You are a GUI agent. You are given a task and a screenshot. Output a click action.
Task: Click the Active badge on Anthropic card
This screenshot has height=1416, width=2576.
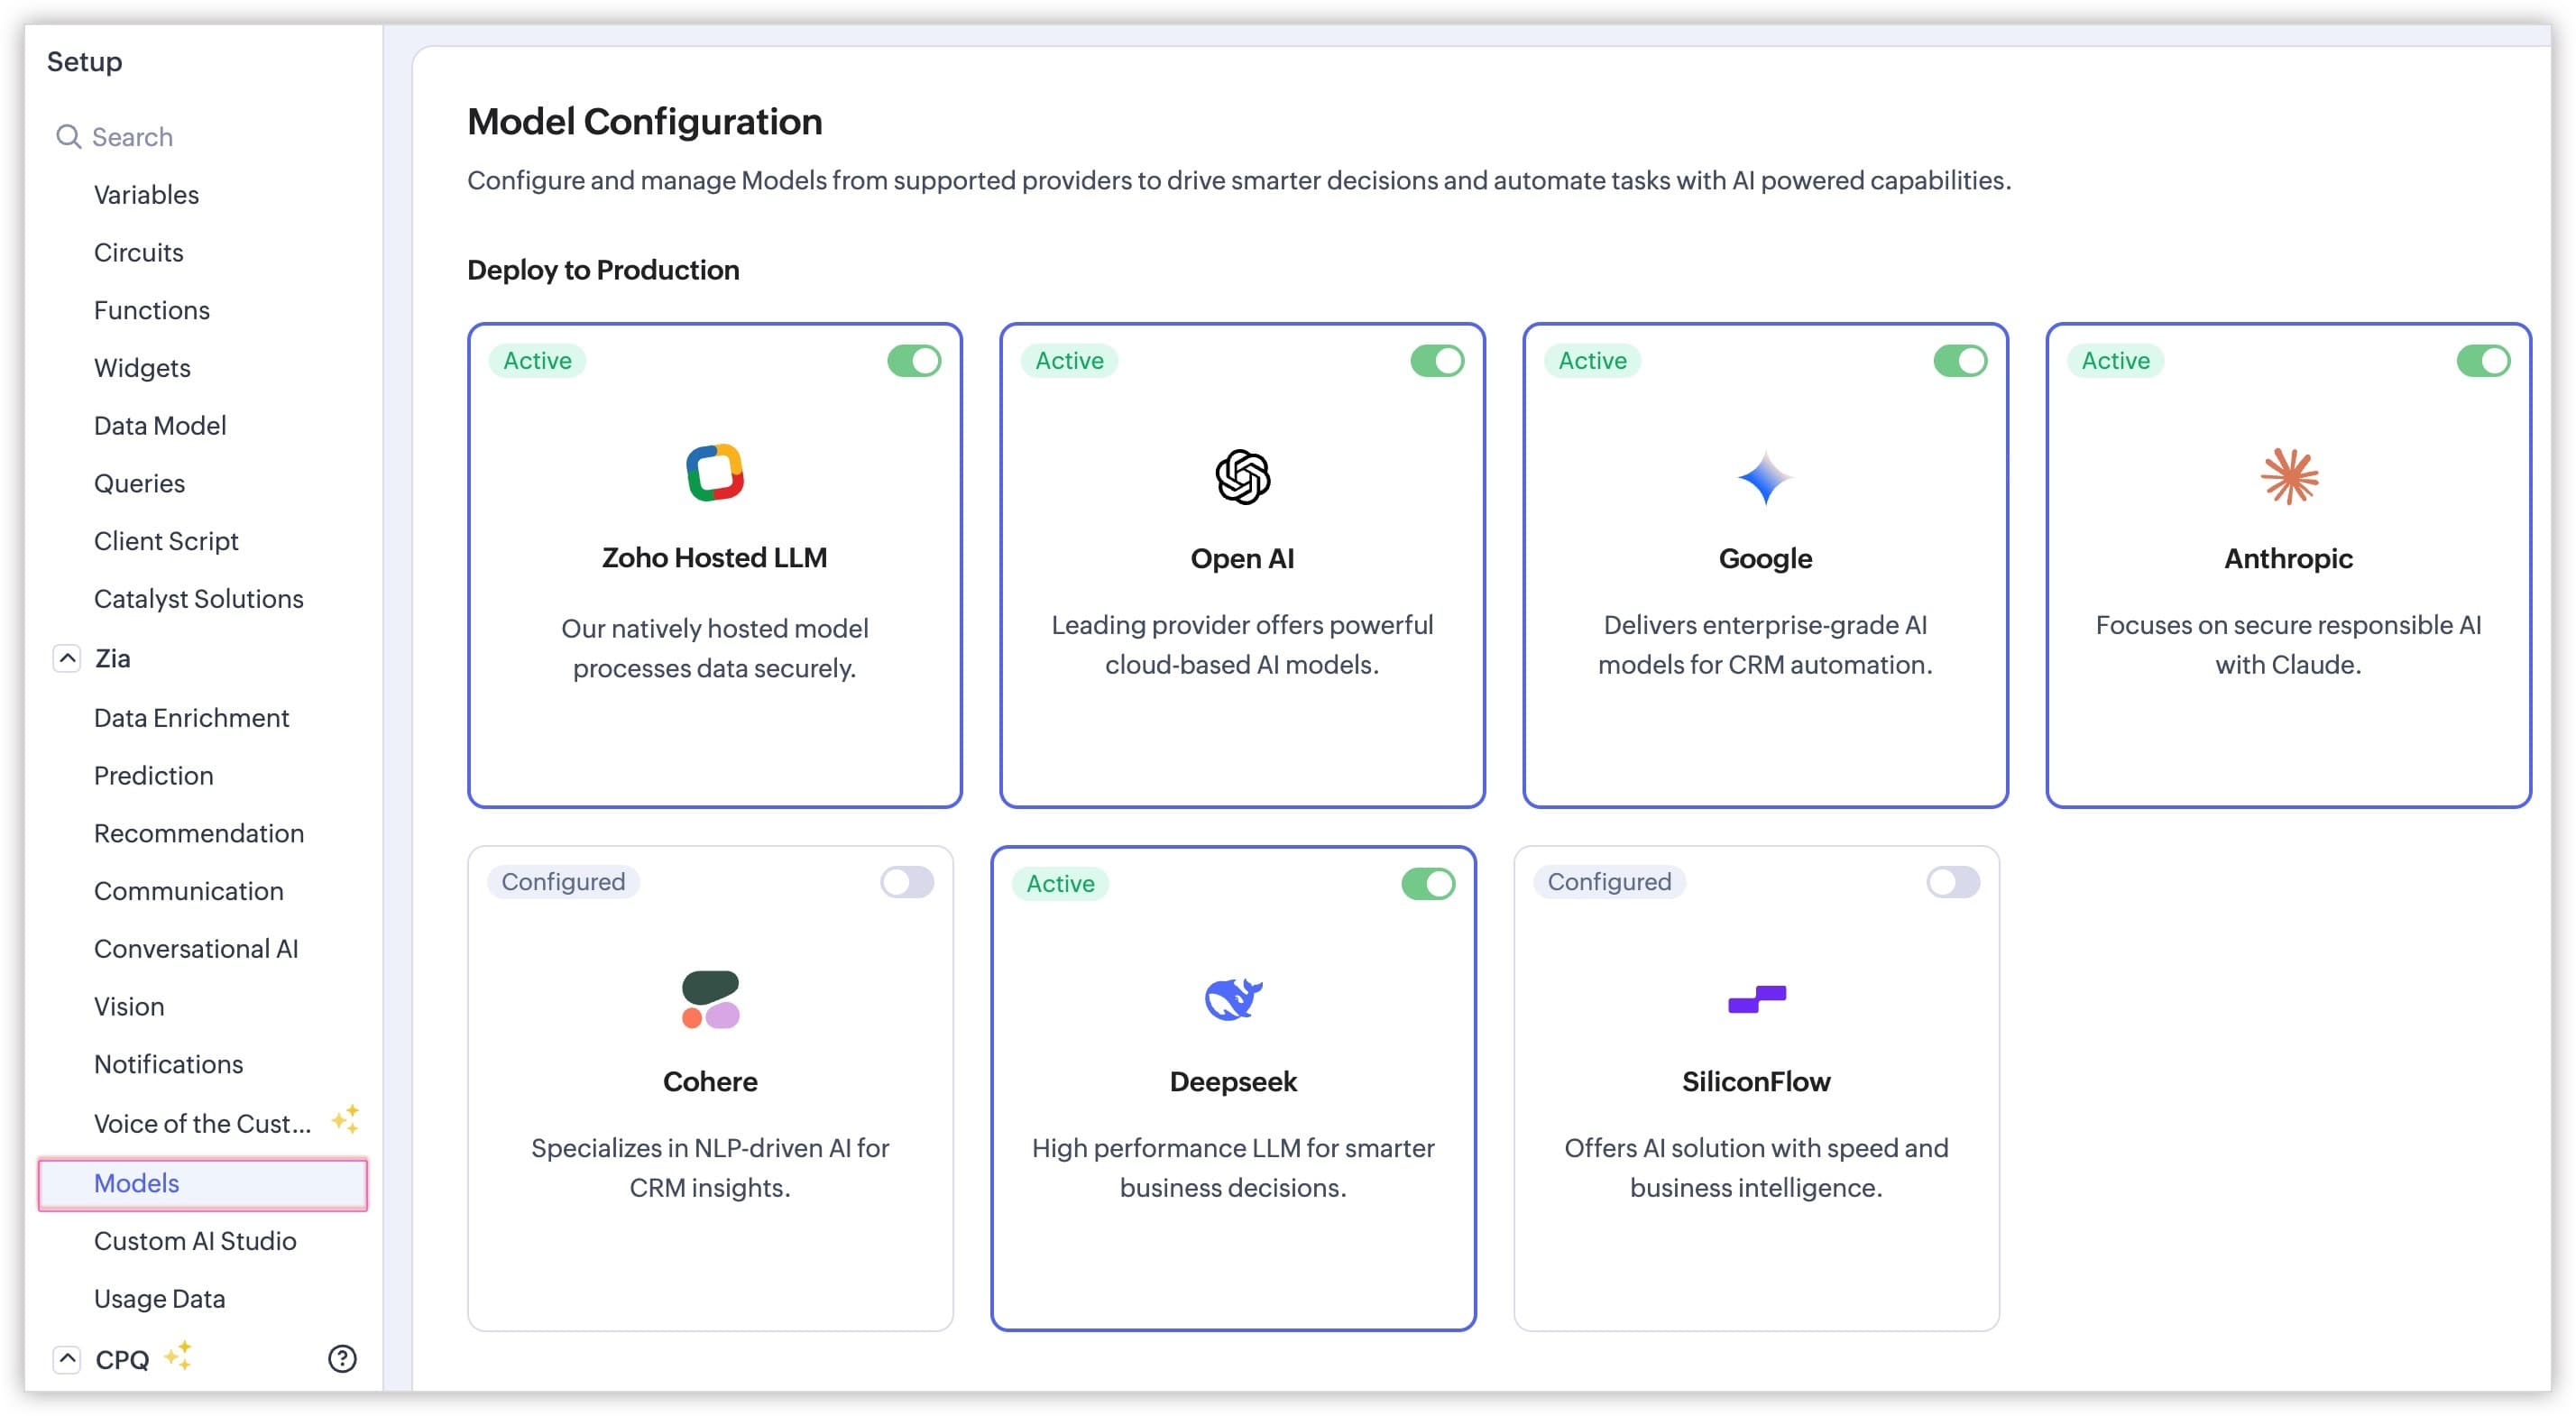(2115, 360)
